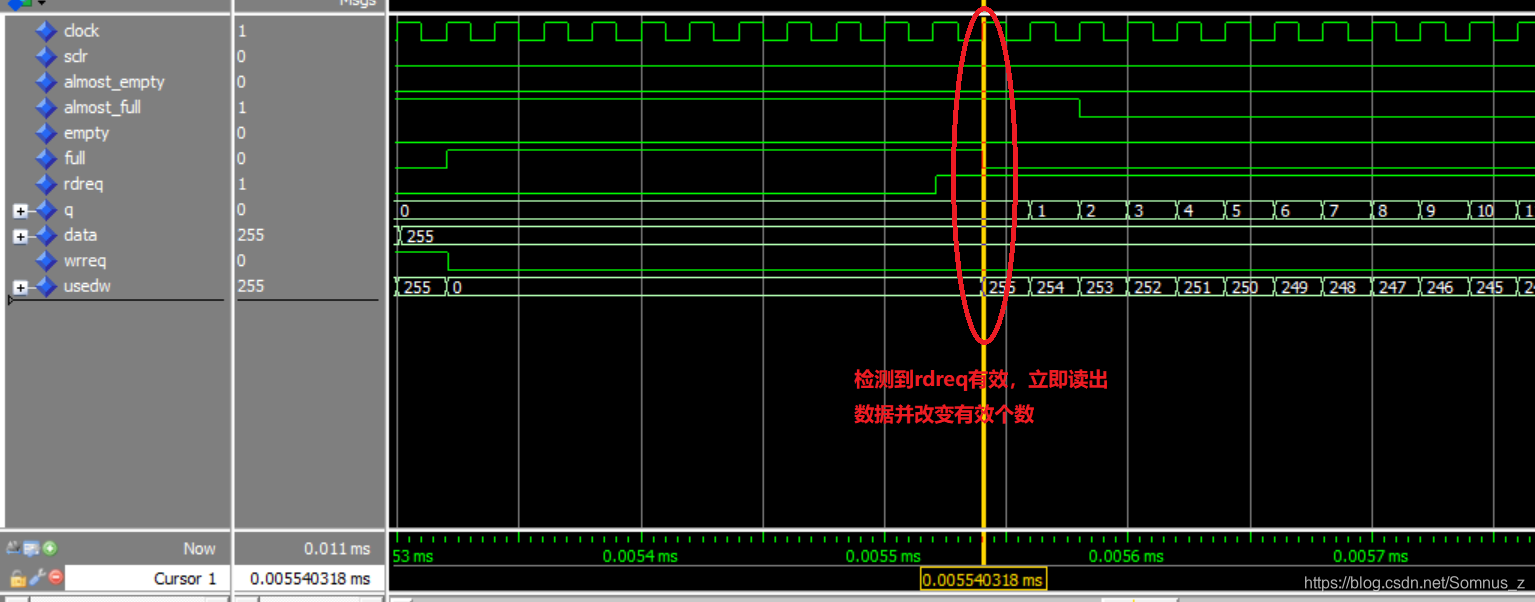This screenshot has width=1535, height=602.
Task: Toggle the lock on Cursor 1
Action: (17, 578)
